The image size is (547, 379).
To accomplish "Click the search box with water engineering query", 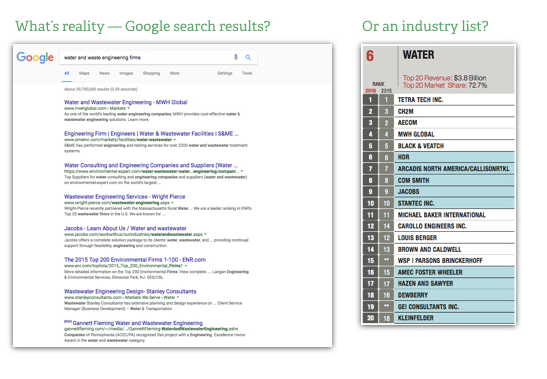I will (x=158, y=58).
